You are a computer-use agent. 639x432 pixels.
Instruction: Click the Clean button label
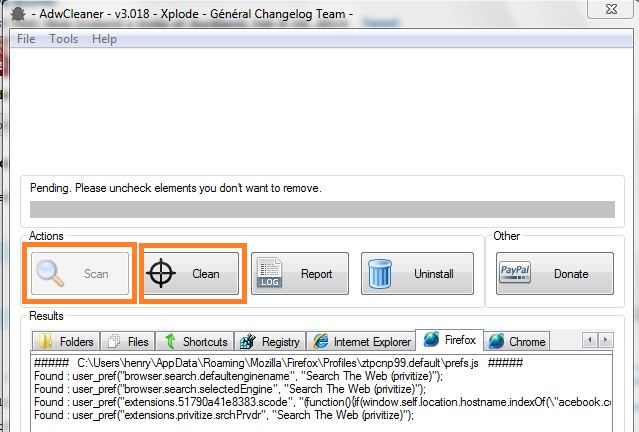point(206,273)
